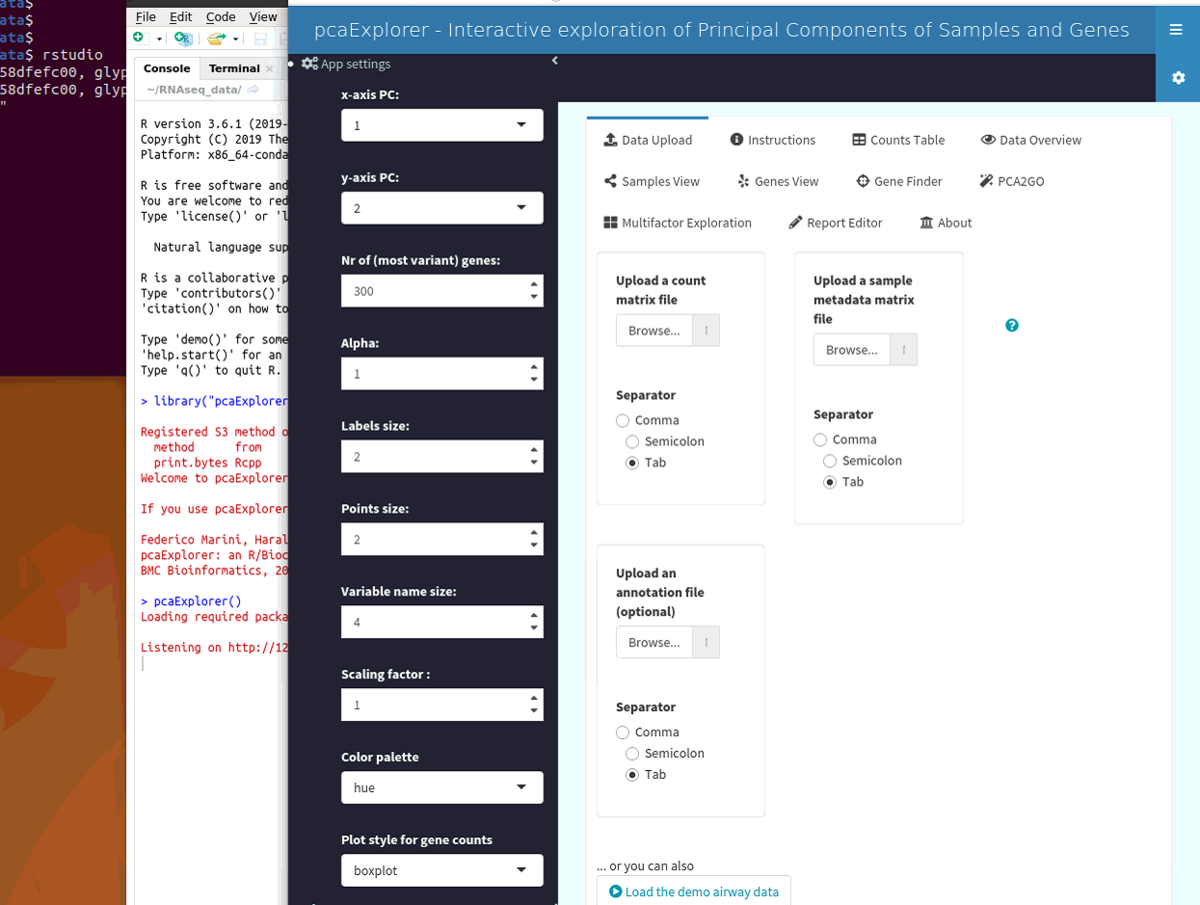Open the Data Overview eye icon tab

click(x=1031, y=140)
